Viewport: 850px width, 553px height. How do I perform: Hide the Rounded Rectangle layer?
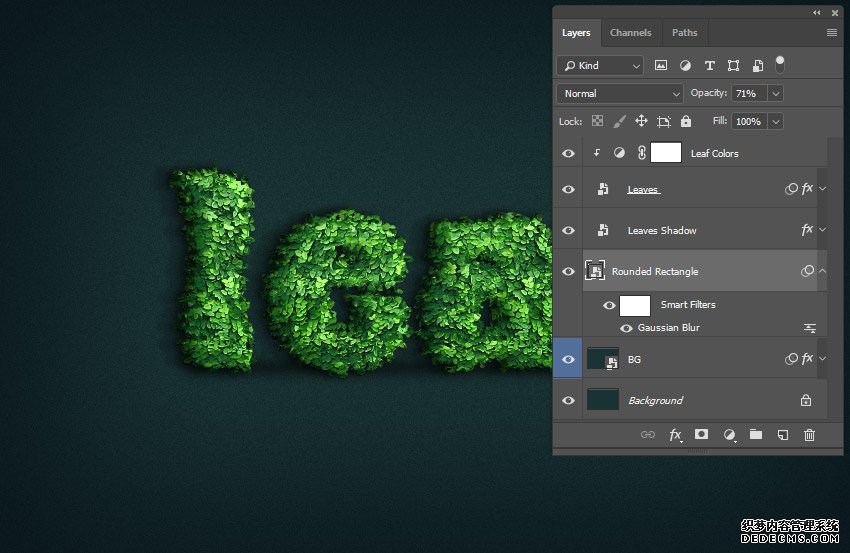point(568,271)
